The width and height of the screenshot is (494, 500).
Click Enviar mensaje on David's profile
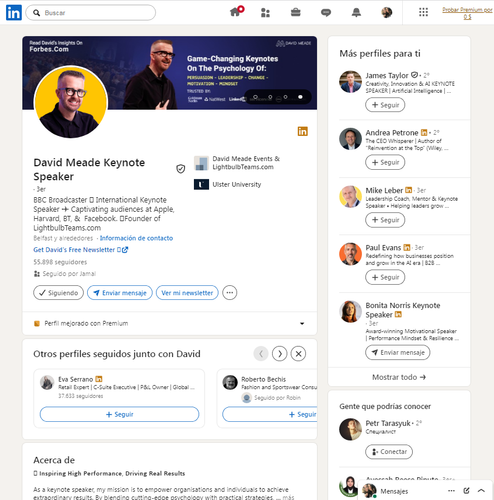[x=120, y=293]
